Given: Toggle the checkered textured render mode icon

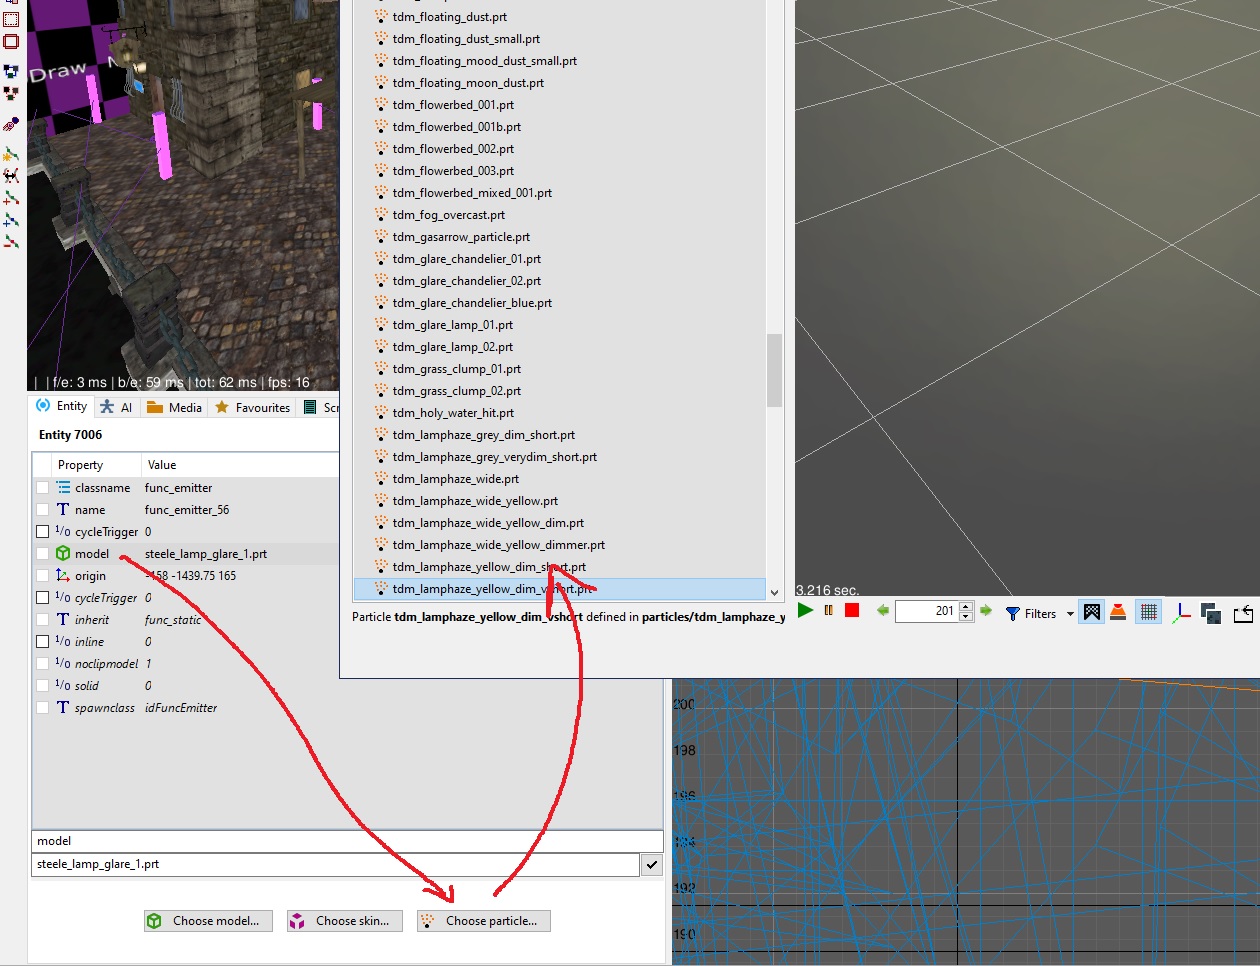Looking at the screenshot, I should 1092,612.
